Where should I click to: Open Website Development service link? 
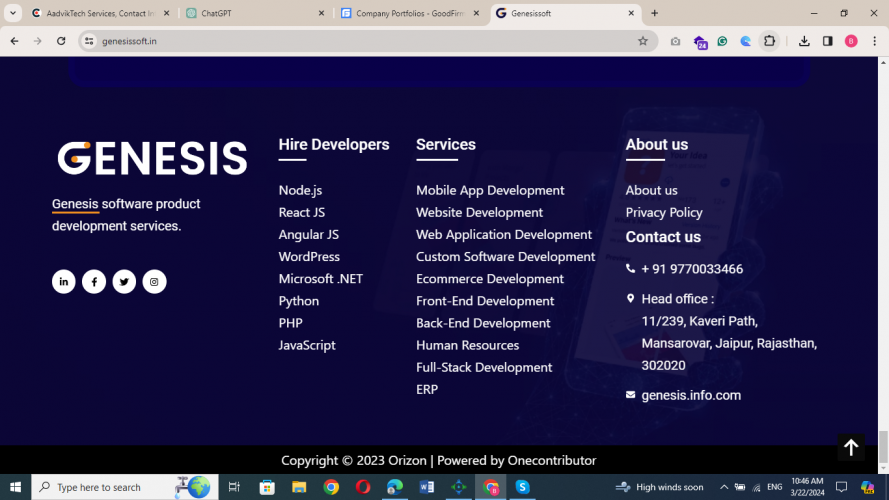coord(479,213)
